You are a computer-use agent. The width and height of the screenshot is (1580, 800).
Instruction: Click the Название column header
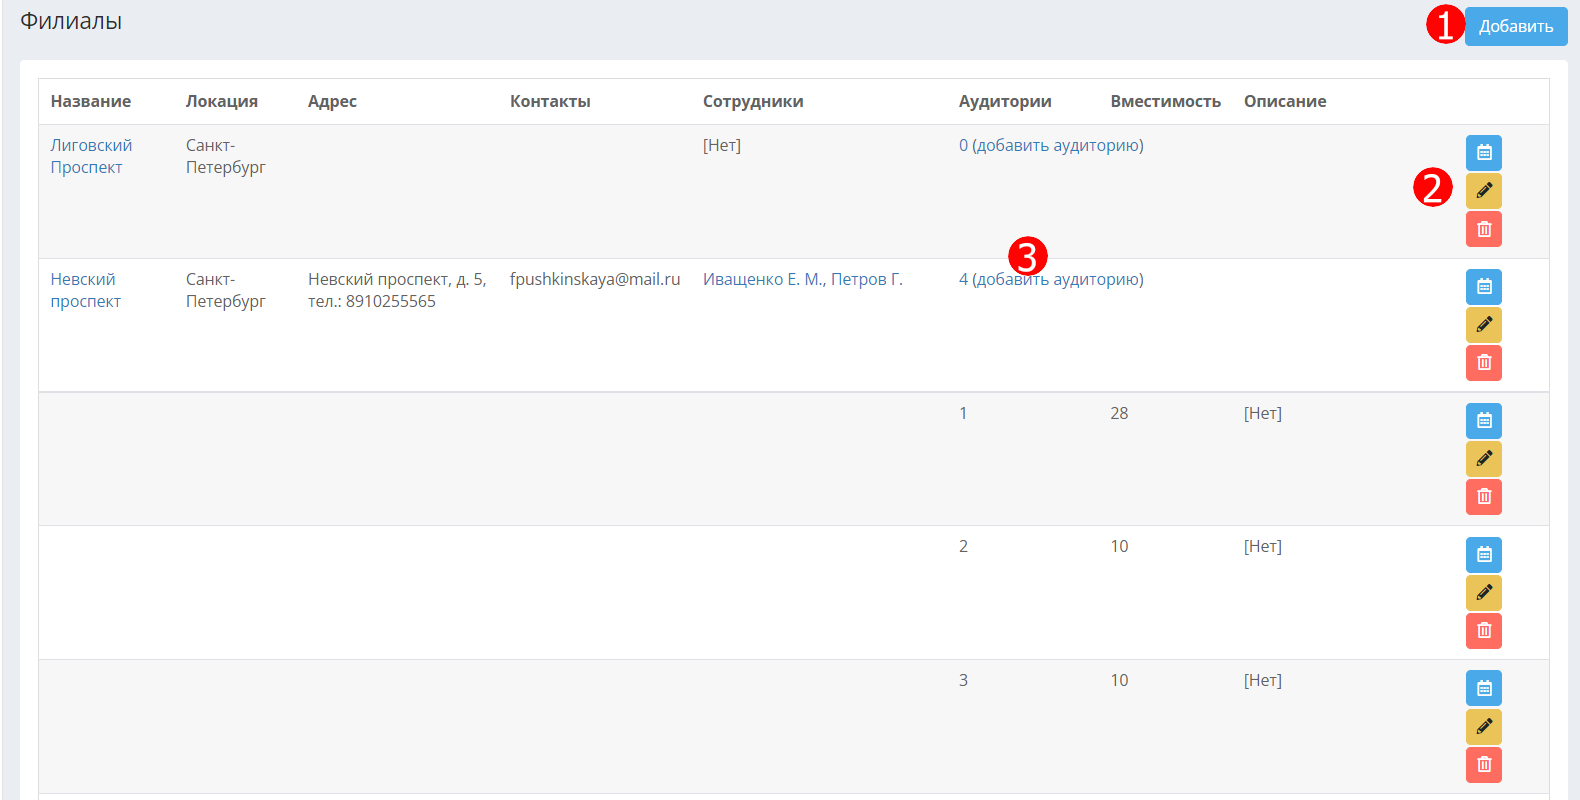tap(91, 101)
